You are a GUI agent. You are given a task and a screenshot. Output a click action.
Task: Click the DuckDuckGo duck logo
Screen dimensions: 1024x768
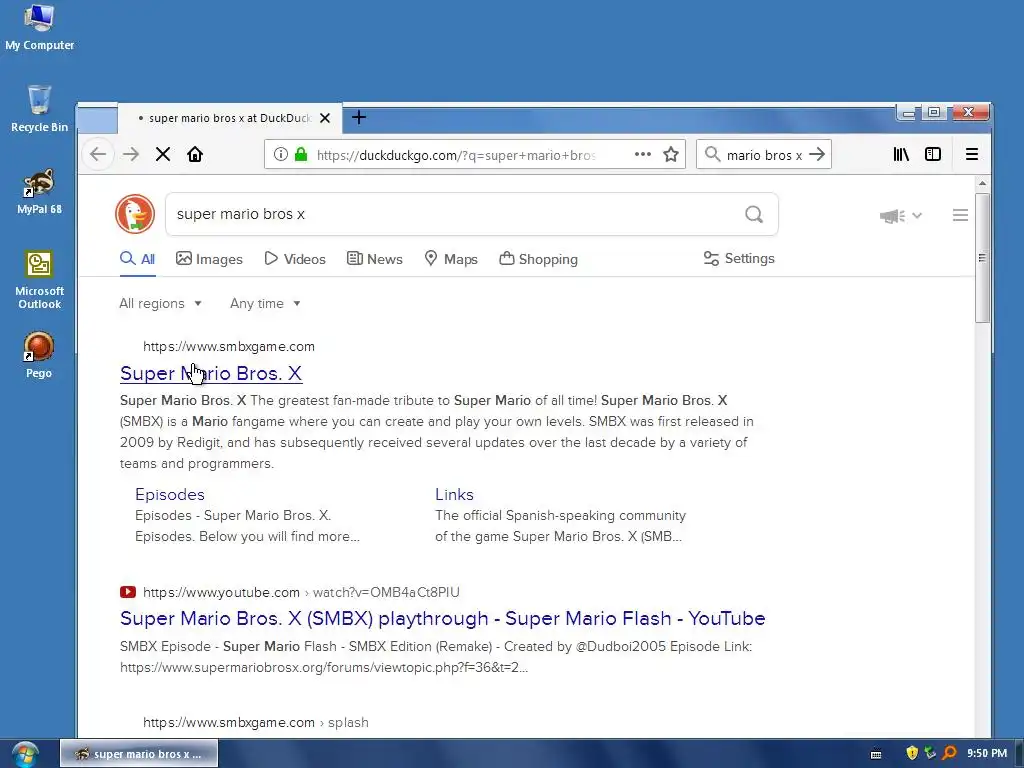coord(135,214)
